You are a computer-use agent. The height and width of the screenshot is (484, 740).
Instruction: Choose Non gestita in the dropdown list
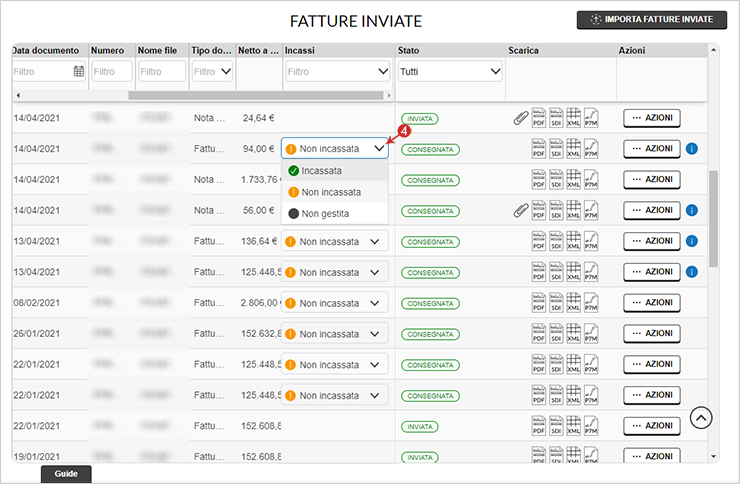point(324,213)
